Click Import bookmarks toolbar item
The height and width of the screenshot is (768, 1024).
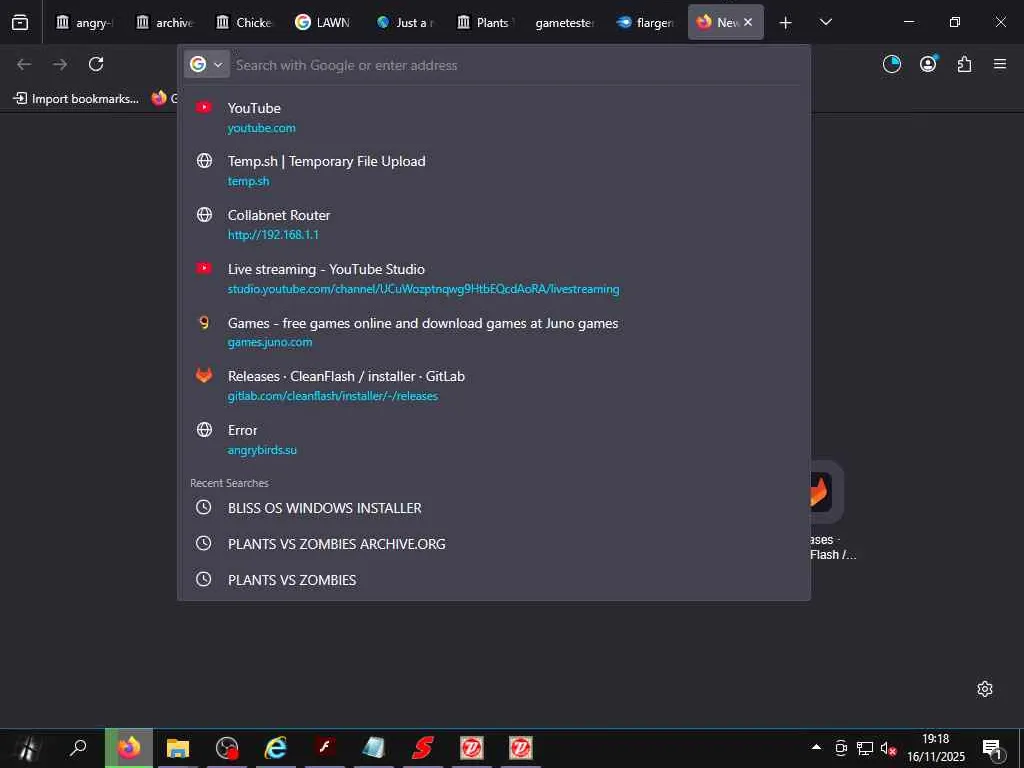pos(77,99)
